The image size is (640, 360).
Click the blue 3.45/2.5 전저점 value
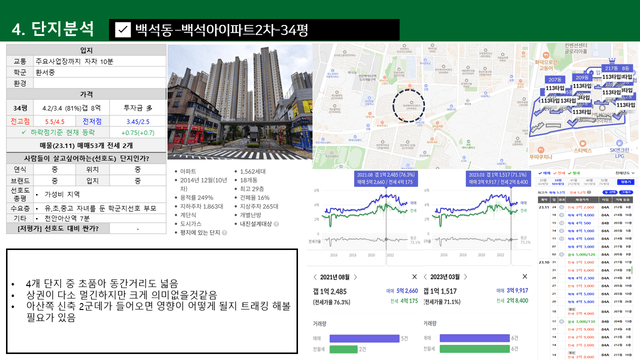pyautogui.click(x=138, y=122)
